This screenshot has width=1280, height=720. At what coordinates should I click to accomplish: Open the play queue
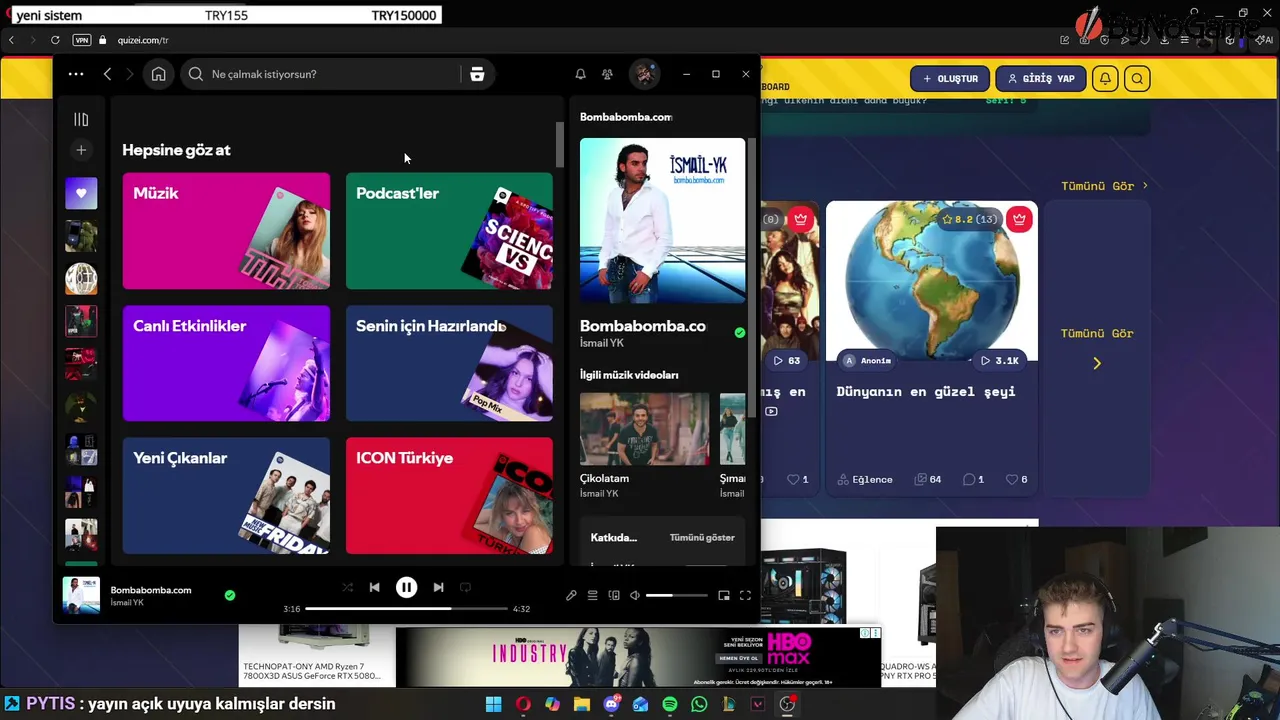pyautogui.click(x=592, y=595)
